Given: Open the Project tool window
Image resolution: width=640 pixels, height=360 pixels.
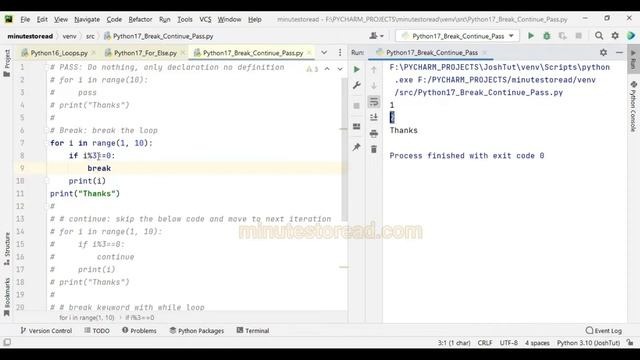Looking at the screenshot, I should [7, 63].
